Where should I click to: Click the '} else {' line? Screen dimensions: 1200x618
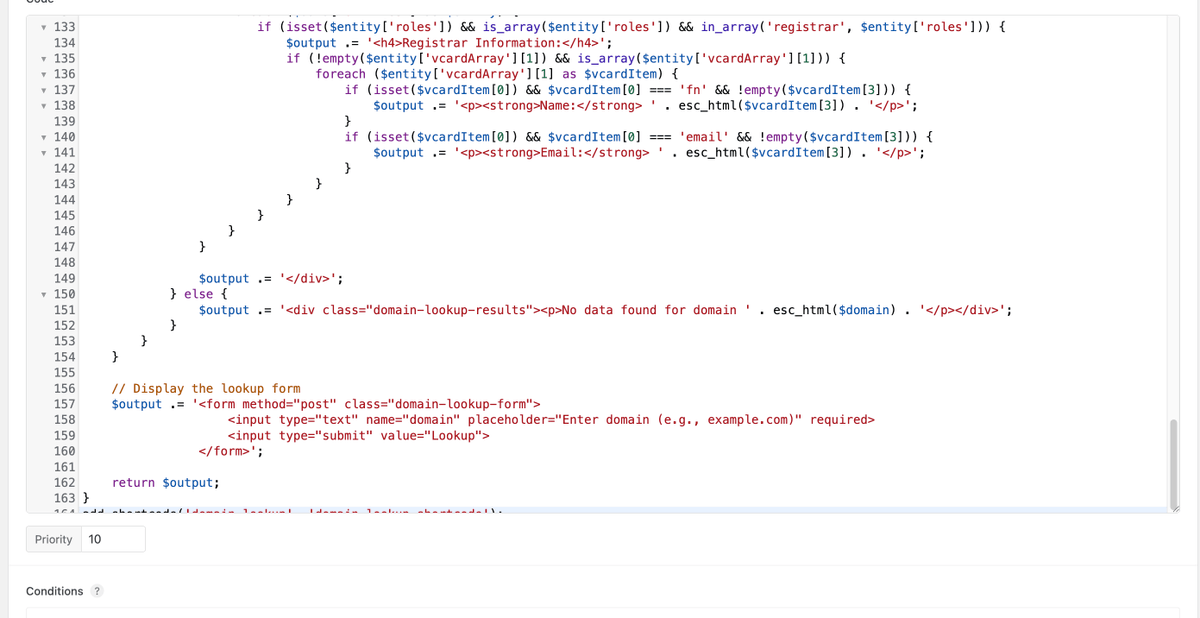click(199, 294)
